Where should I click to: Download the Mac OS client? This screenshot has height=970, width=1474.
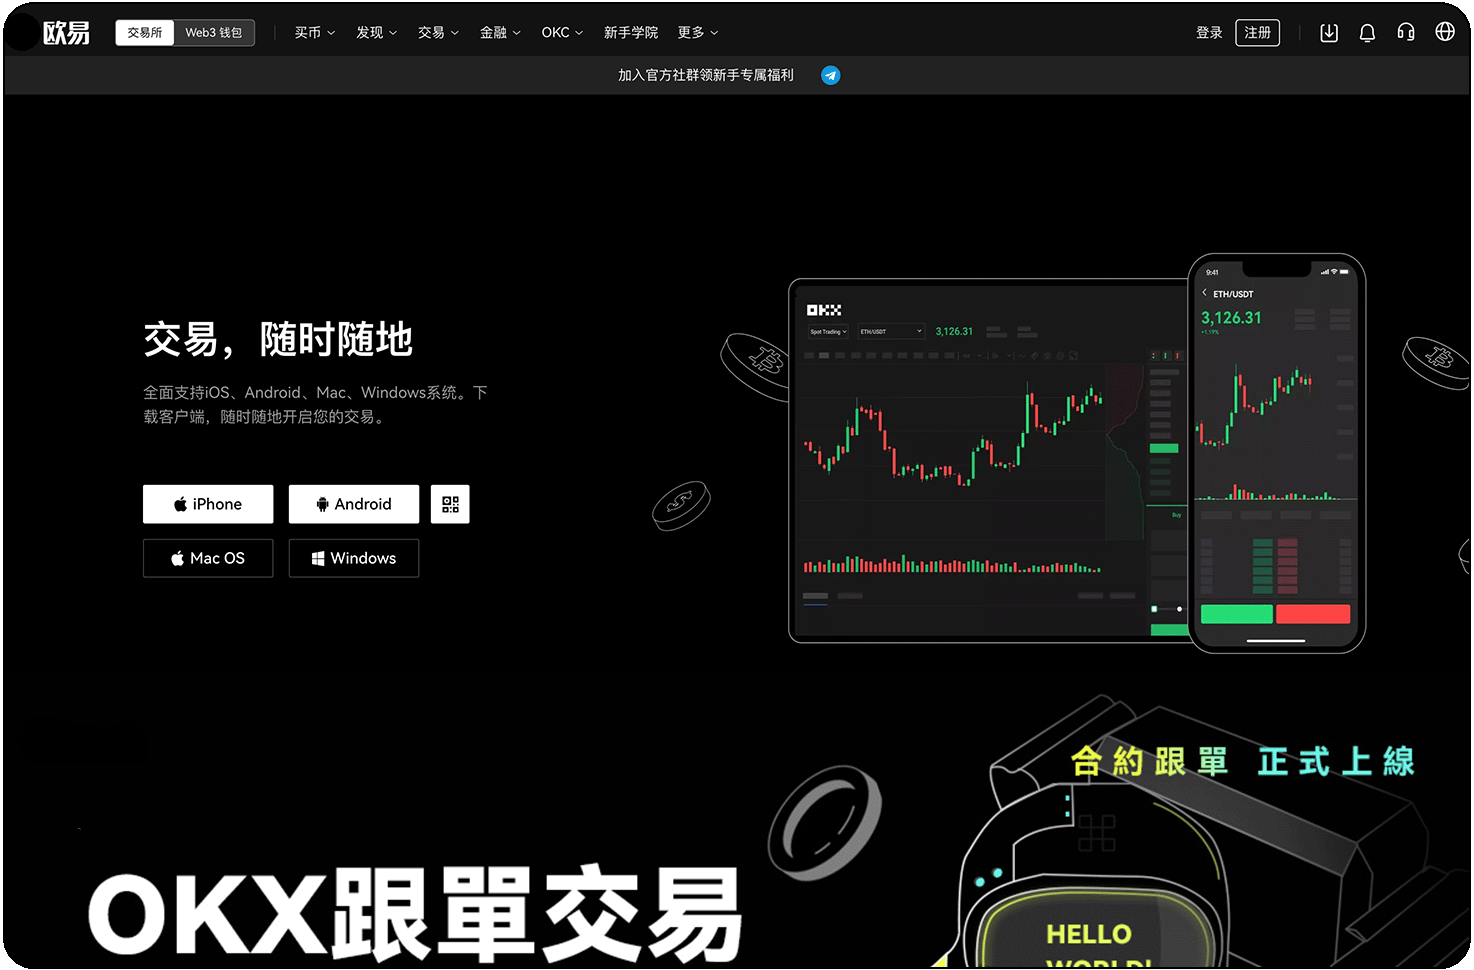point(208,558)
